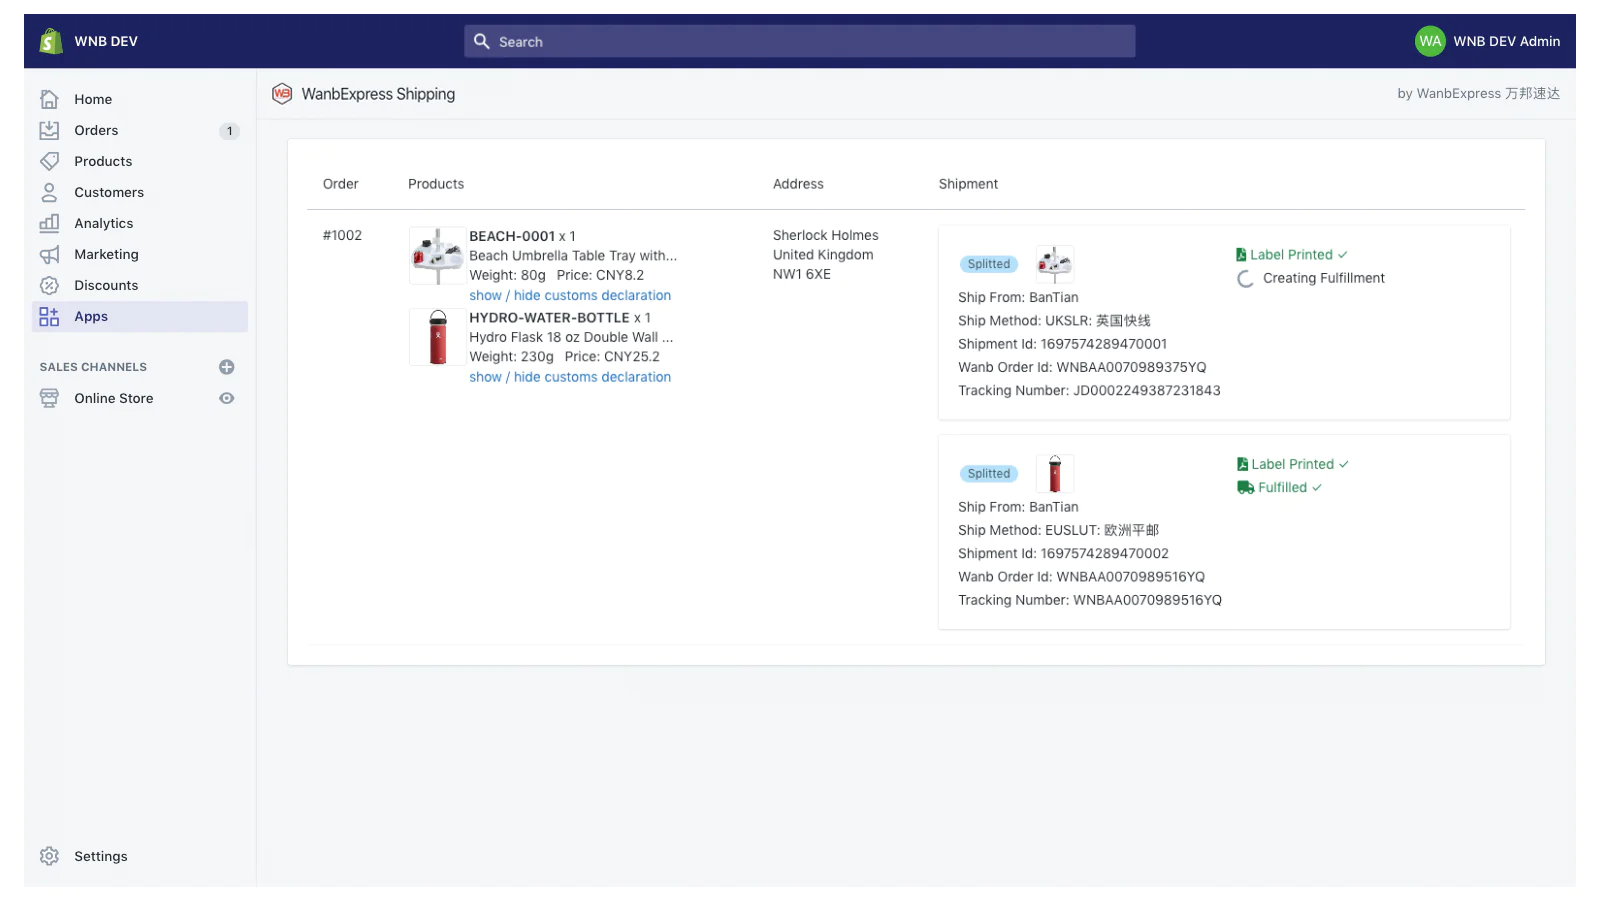
Task: Click the HYDRO-WATER-BOTTLE product SKU
Action: click(549, 318)
